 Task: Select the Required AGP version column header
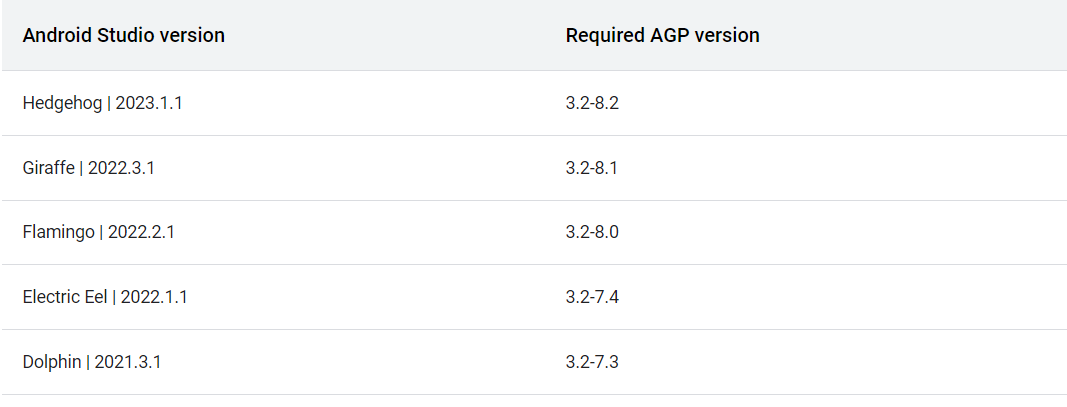click(662, 35)
